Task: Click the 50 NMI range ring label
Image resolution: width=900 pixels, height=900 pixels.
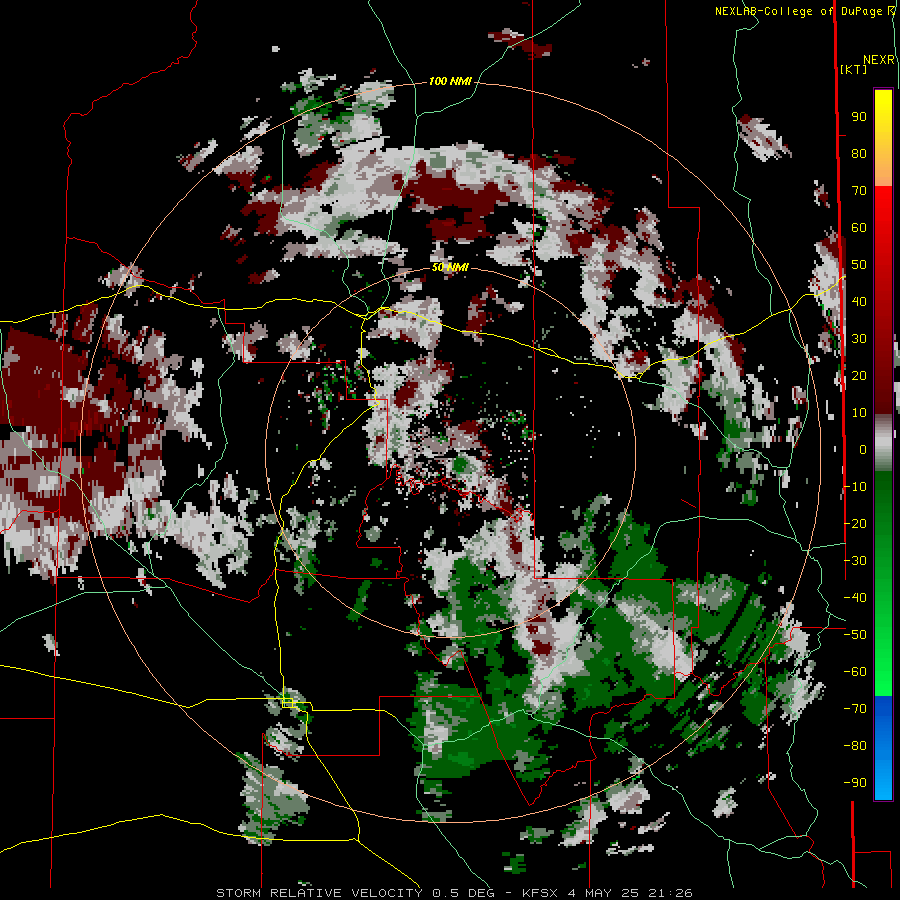Action: point(450,267)
